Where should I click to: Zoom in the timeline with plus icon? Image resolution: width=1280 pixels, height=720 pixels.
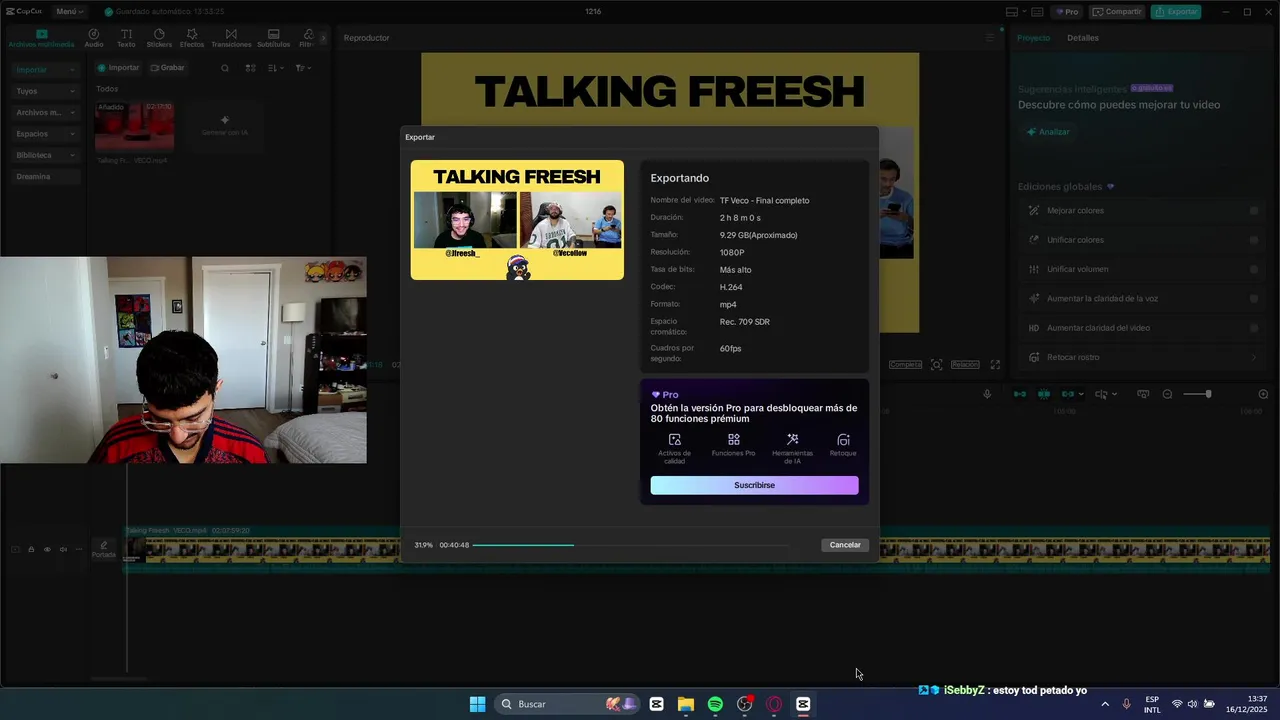(1263, 394)
